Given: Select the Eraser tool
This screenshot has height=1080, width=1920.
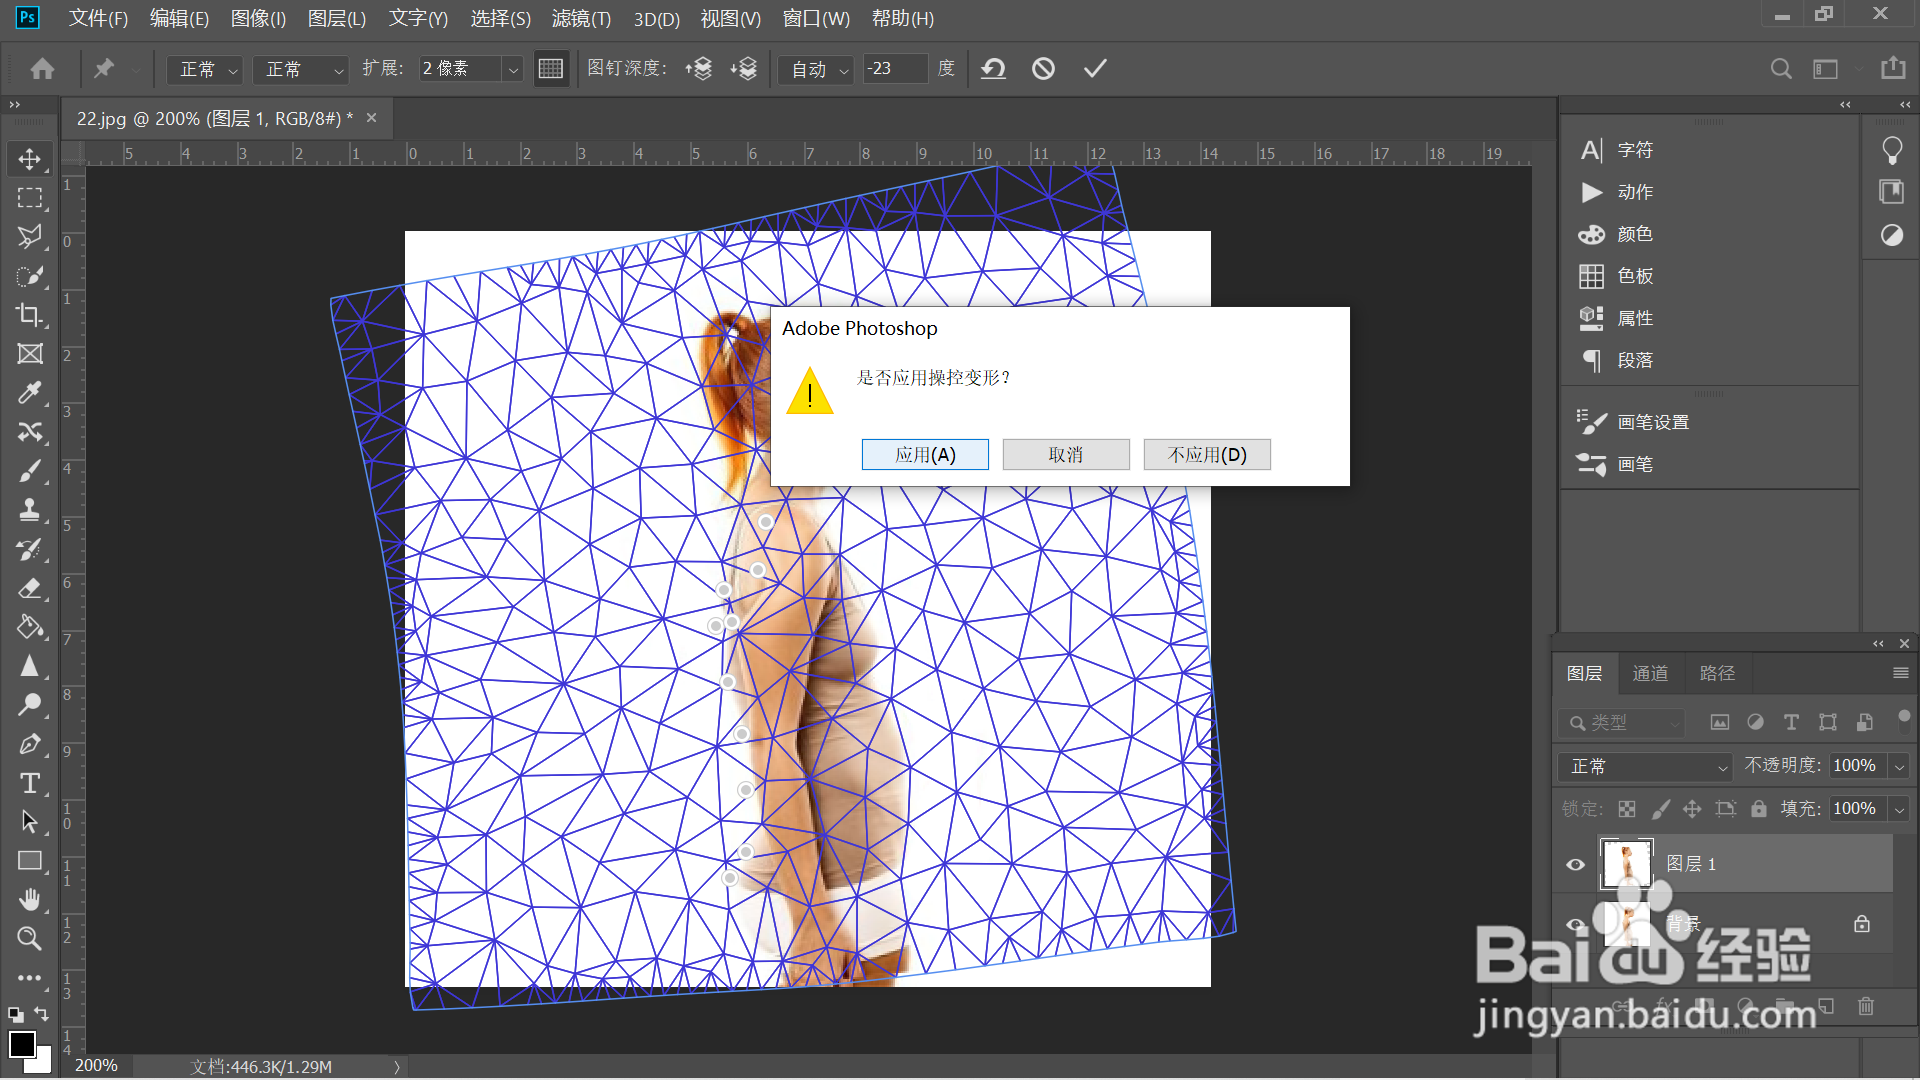Looking at the screenshot, I should pos(30,588).
